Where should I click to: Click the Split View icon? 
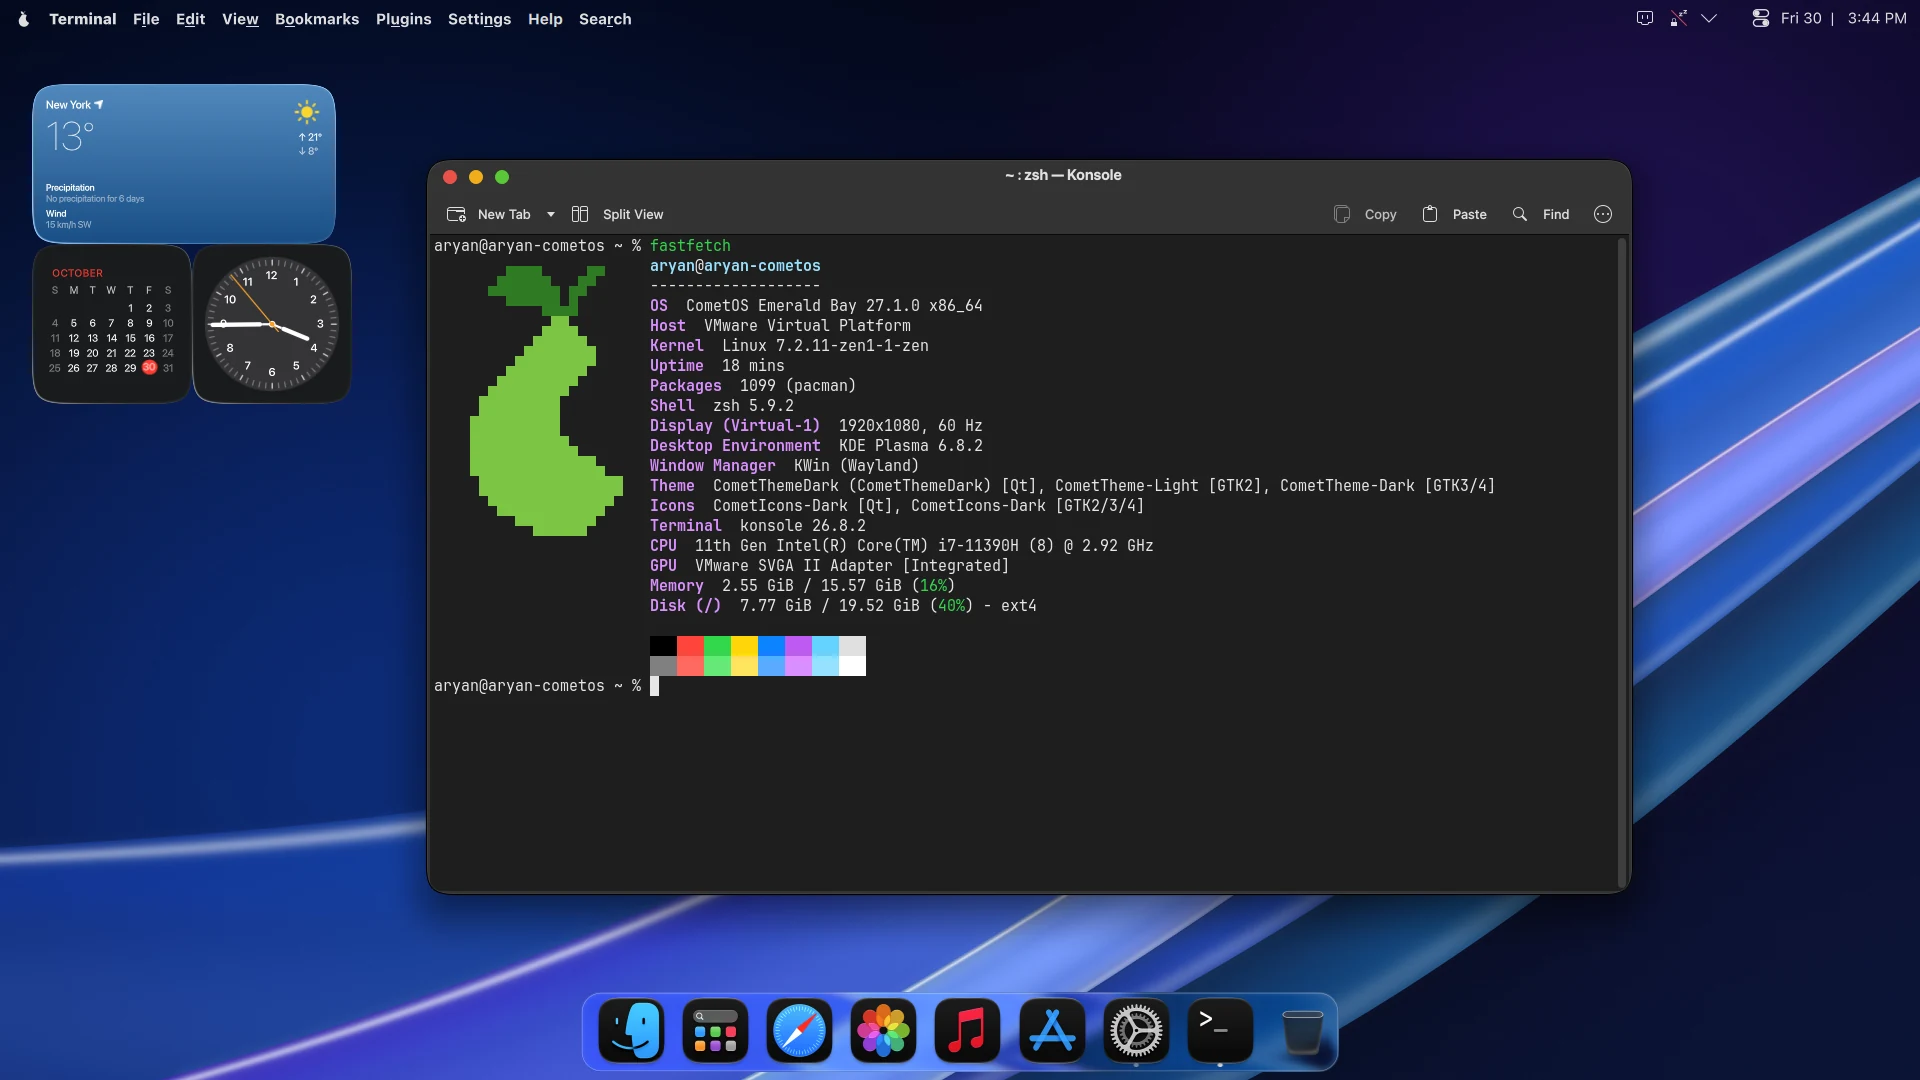[580, 214]
